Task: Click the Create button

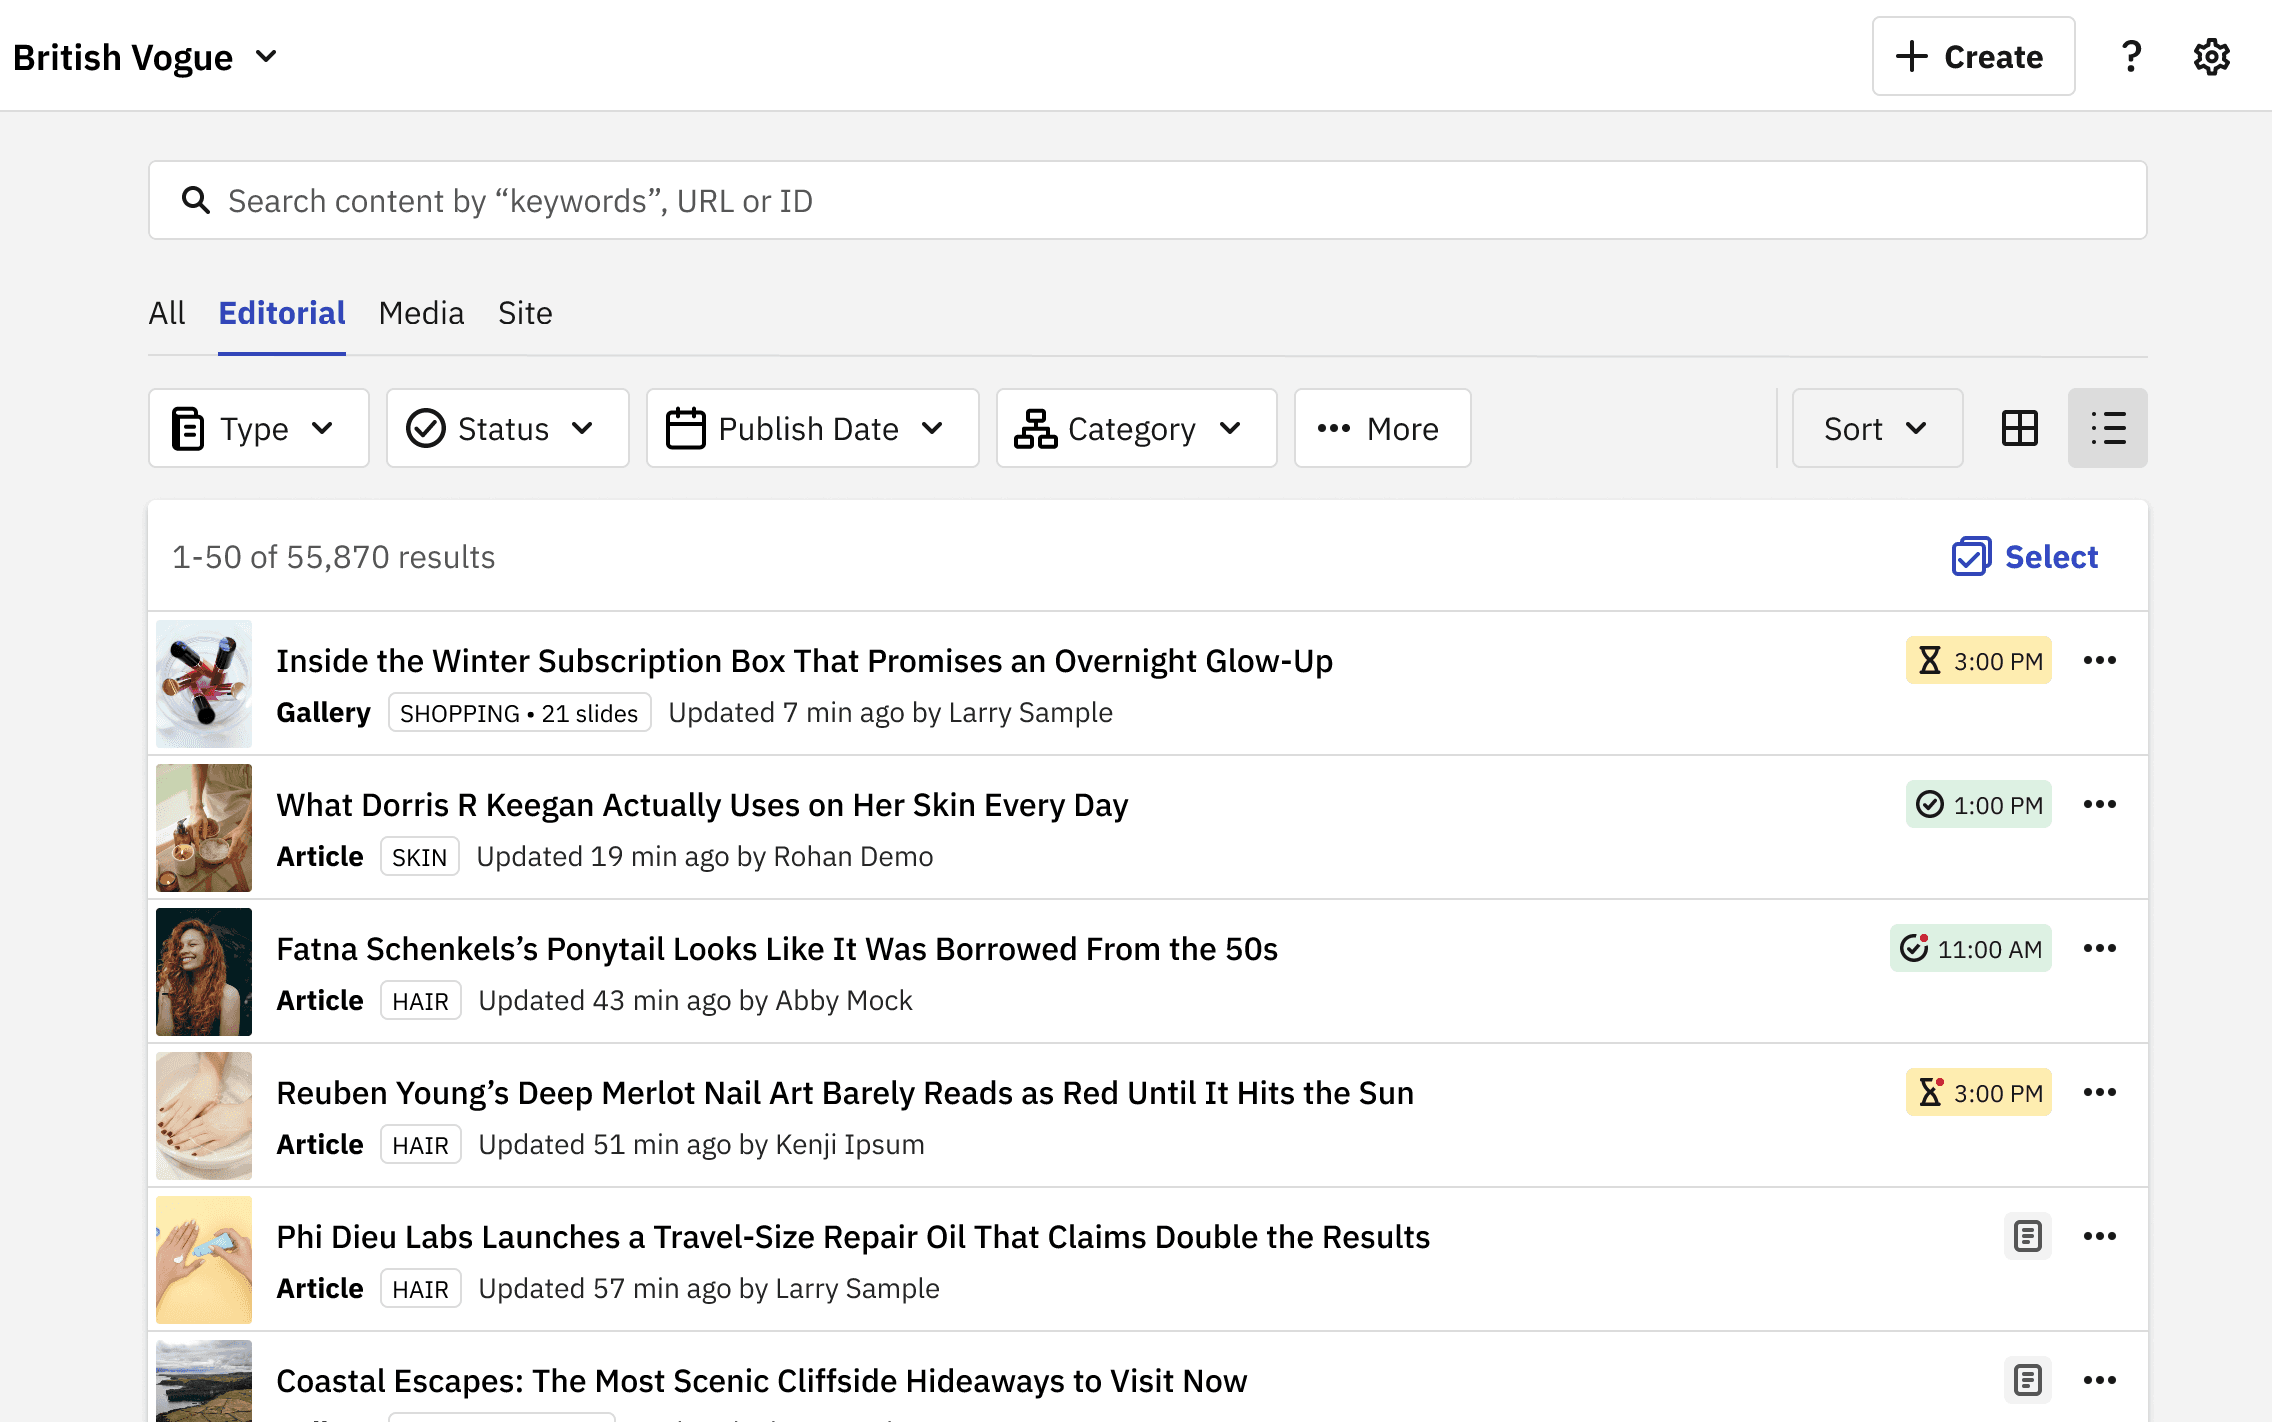Action: pos(1973,56)
